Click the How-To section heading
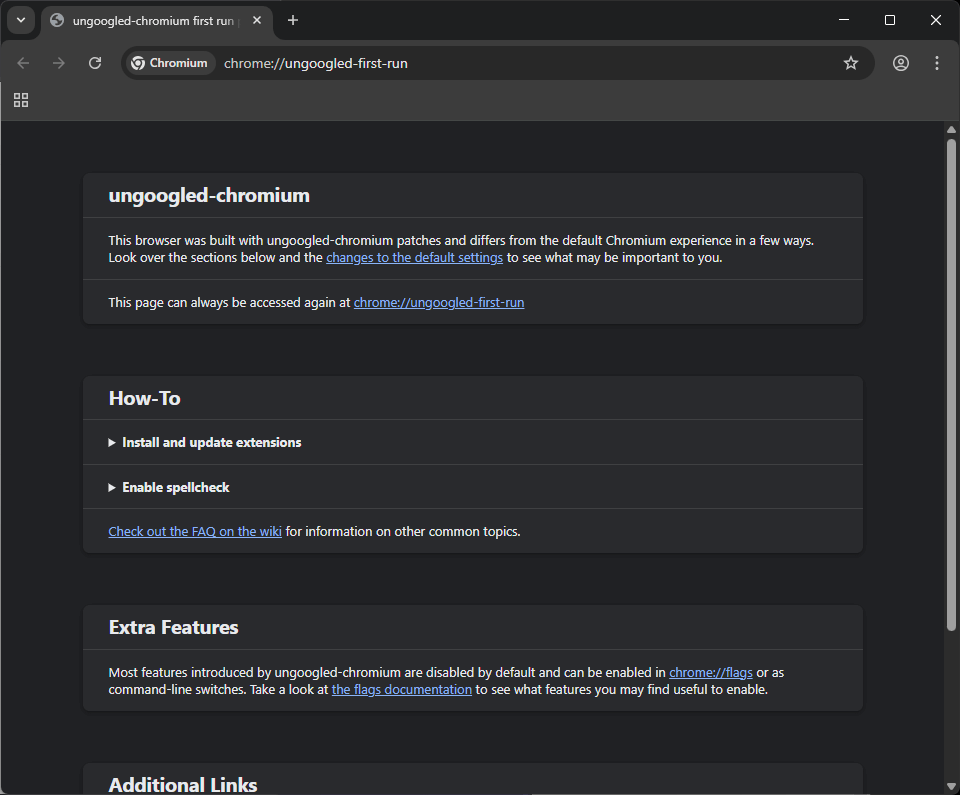Image resolution: width=960 pixels, height=795 pixels. pos(144,398)
